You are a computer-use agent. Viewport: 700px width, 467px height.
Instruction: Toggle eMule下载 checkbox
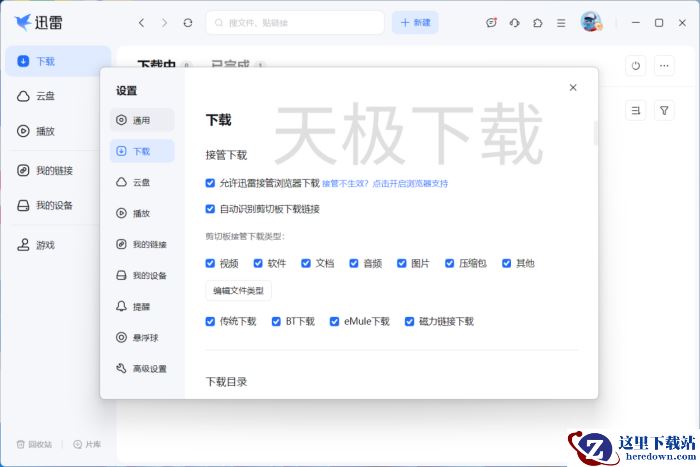pos(334,321)
